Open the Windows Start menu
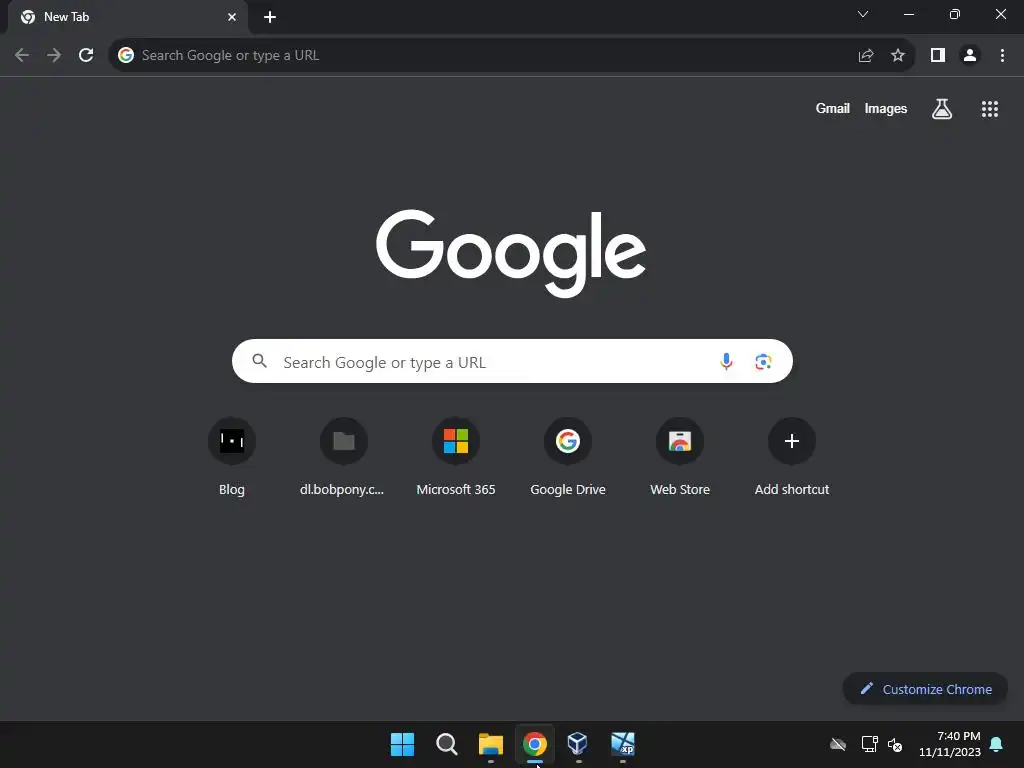 pos(402,744)
